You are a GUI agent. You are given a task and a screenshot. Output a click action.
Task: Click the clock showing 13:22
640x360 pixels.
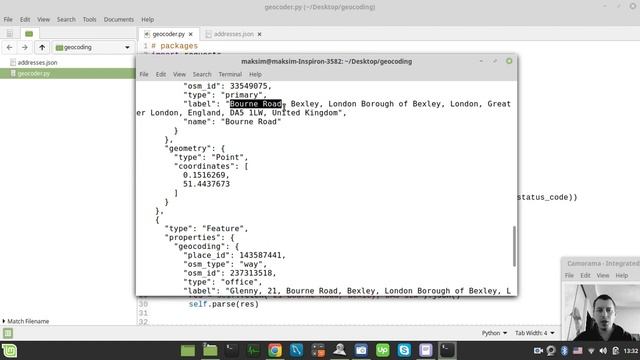(631, 351)
